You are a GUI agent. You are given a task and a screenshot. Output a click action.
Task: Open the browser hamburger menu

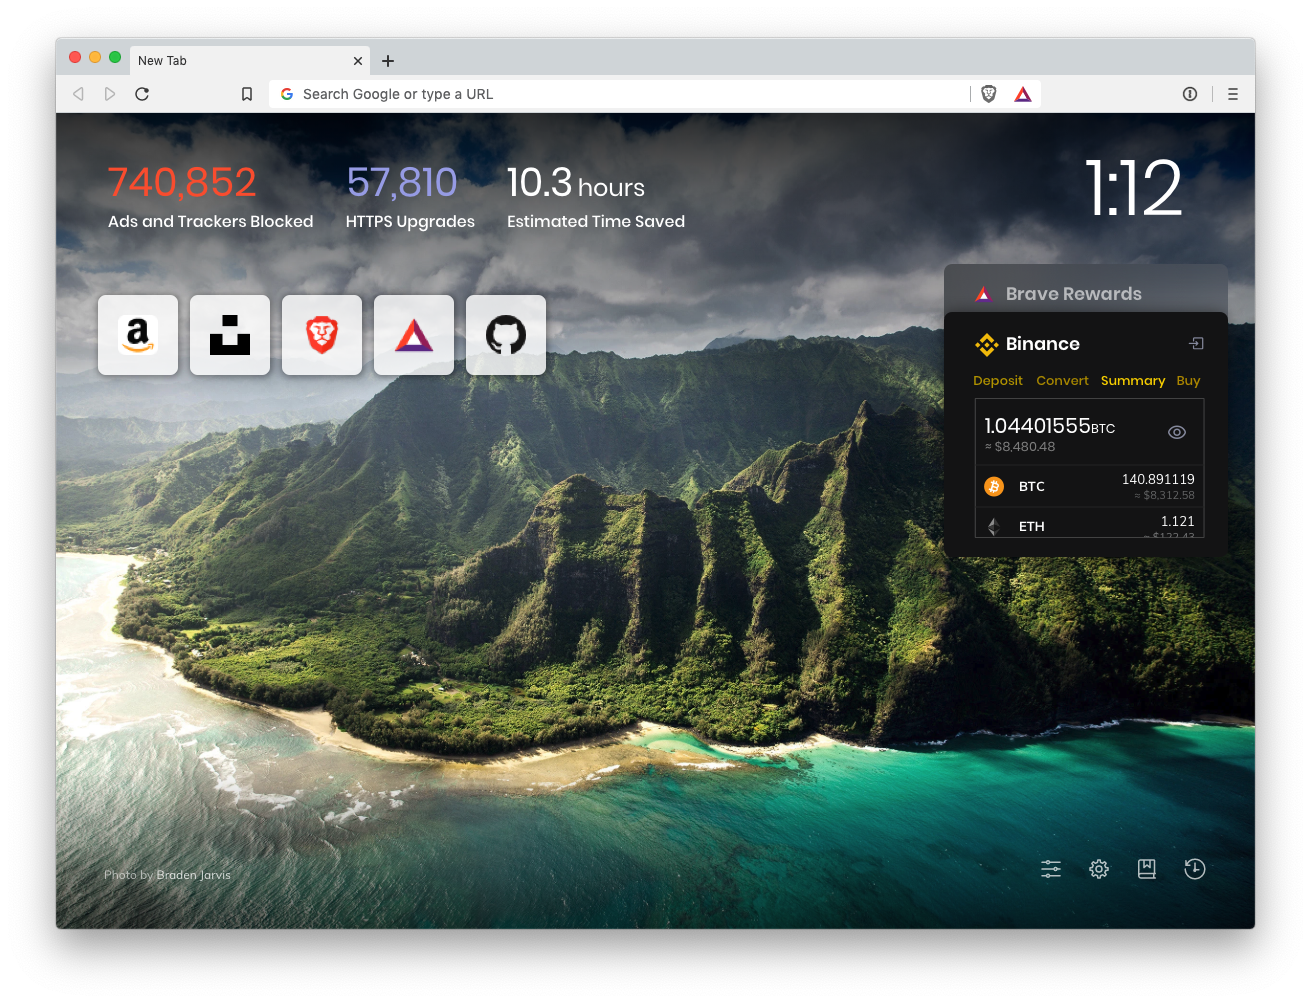tap(1233, 94)
